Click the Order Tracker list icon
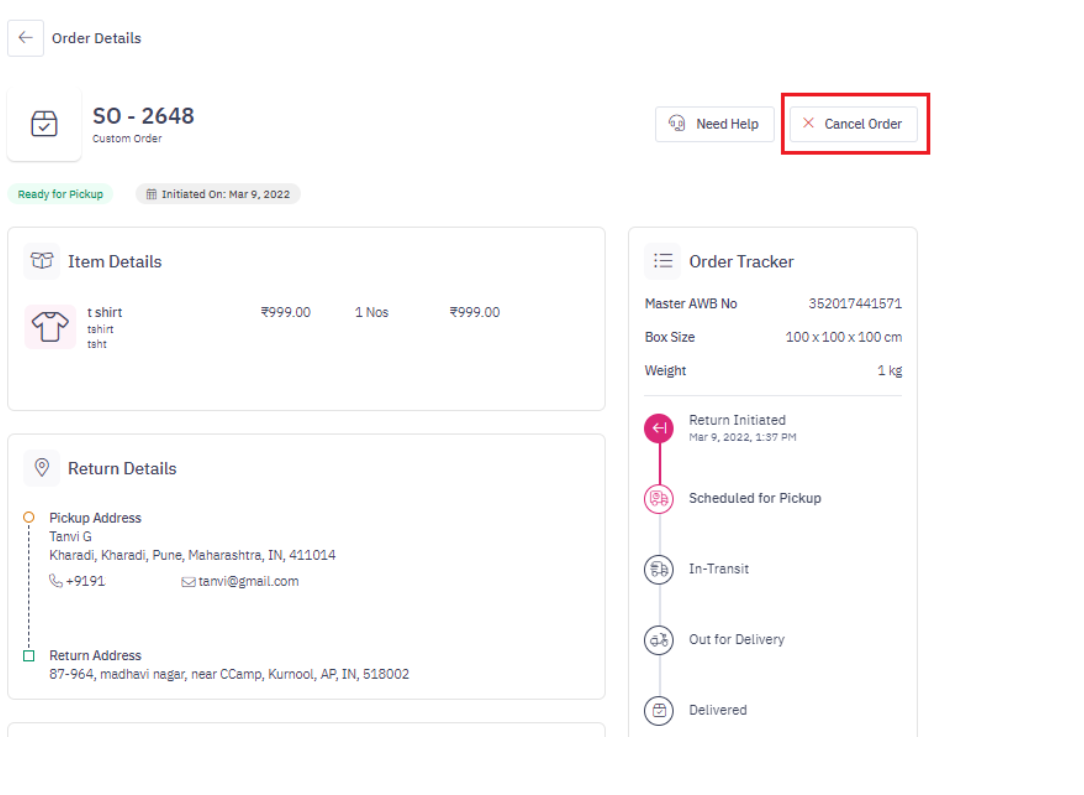Viewport: 1084px width, 795px height. (x=663, y=261)
